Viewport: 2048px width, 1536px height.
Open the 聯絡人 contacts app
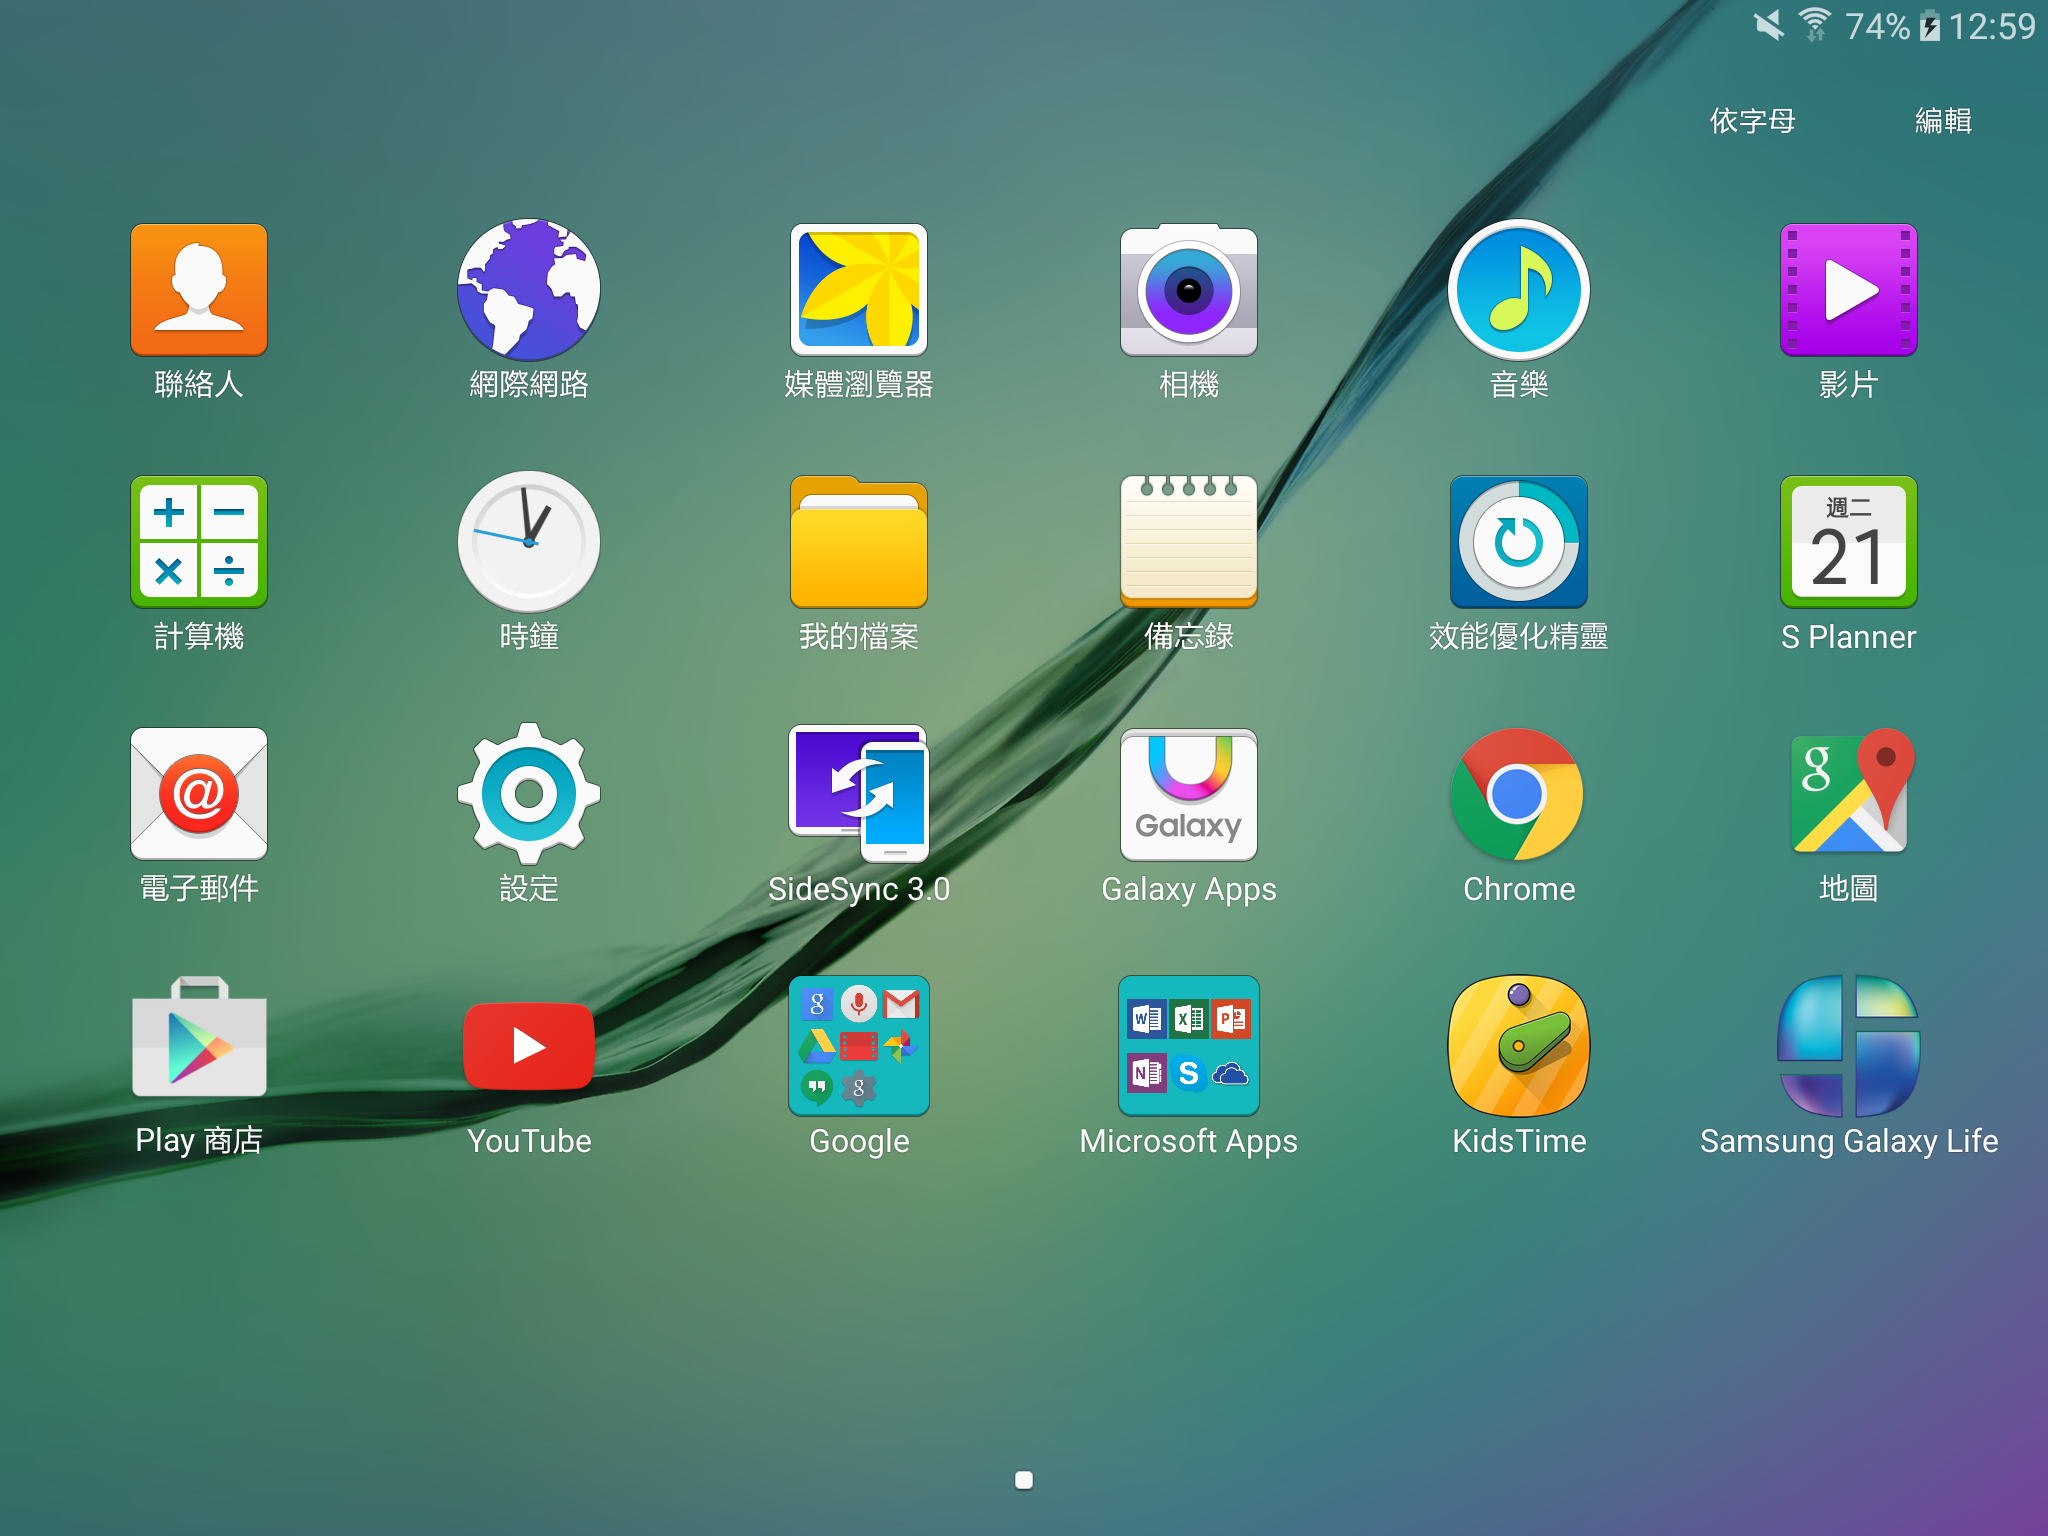pos(199,290)
